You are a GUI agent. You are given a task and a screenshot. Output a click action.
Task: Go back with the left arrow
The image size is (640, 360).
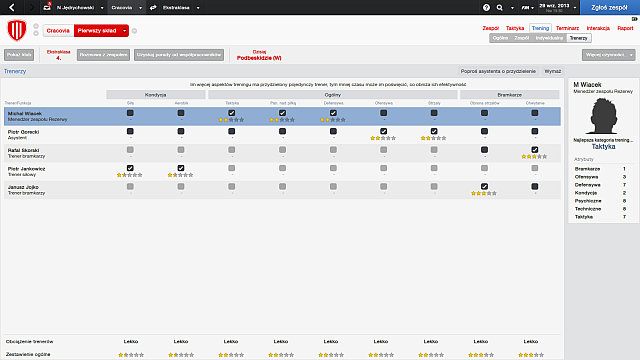pyautogui.click(x=11, y=7)
